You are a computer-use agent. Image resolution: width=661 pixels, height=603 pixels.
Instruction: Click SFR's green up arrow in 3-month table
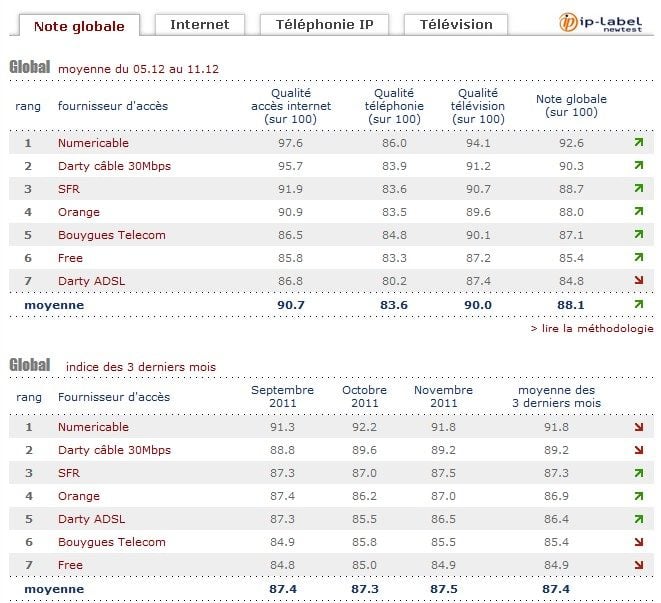tap(638, 473)
